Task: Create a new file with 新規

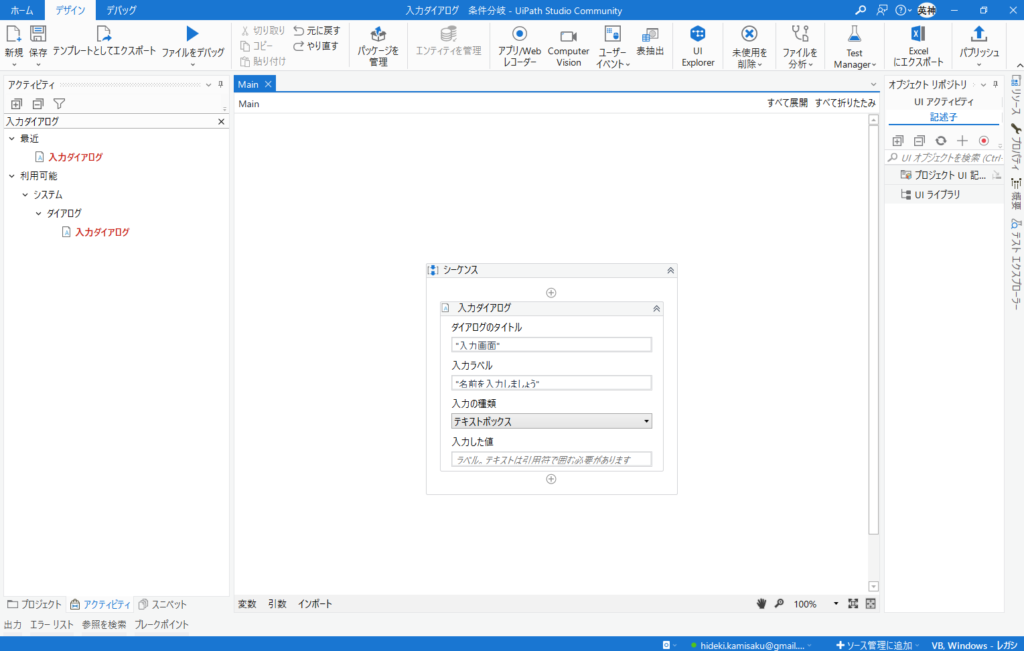Action: pyautogui.click(x=14, y=45)
